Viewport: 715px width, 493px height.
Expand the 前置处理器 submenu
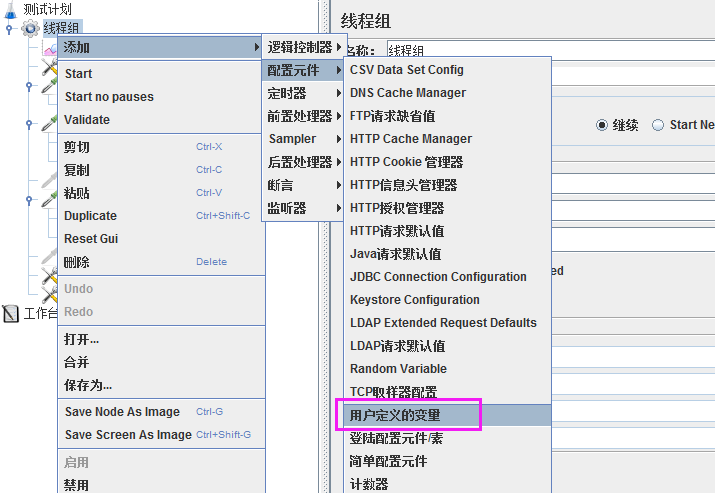(304, 116)
